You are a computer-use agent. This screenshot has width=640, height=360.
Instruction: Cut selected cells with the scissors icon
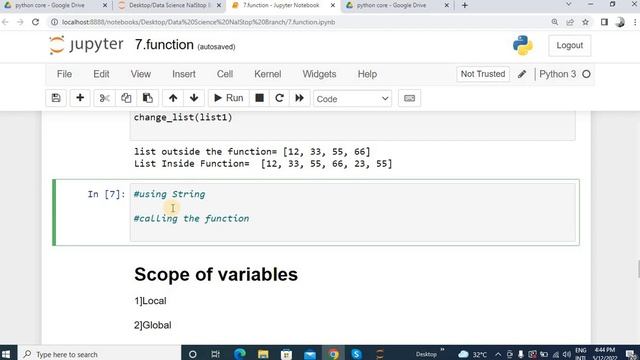point(104,98)
